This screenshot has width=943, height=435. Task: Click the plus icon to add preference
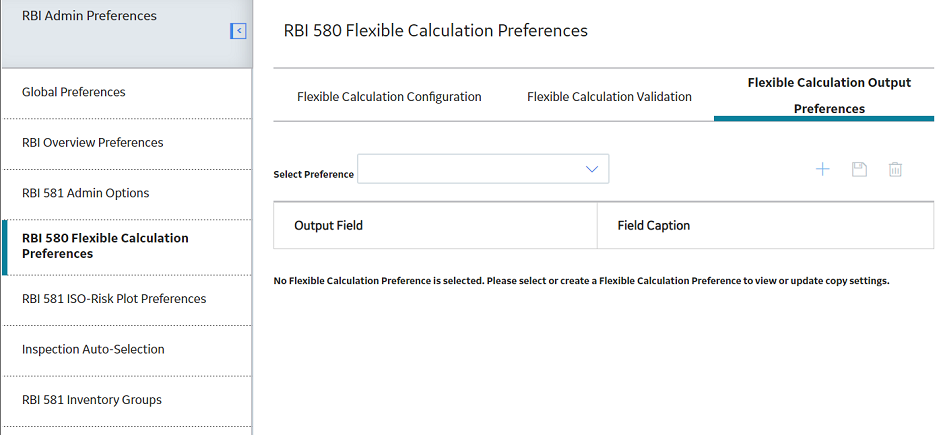click(x=822, y=170)
